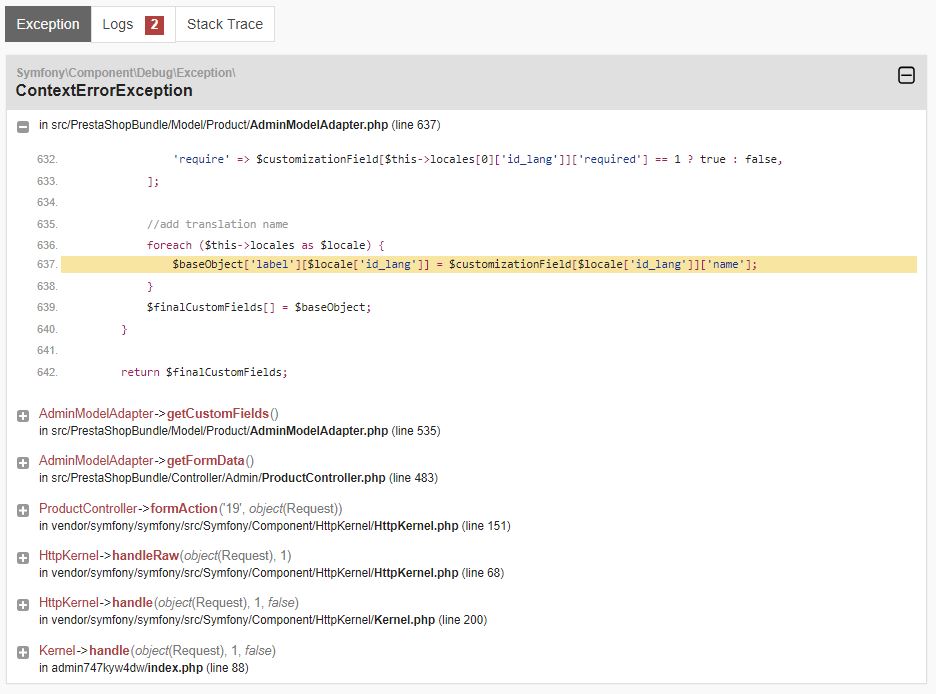The width and height of the screenshot is (936, 694).
Task: Expand the ProductController formAction trace entry
Action: click(x=23, y=510)
